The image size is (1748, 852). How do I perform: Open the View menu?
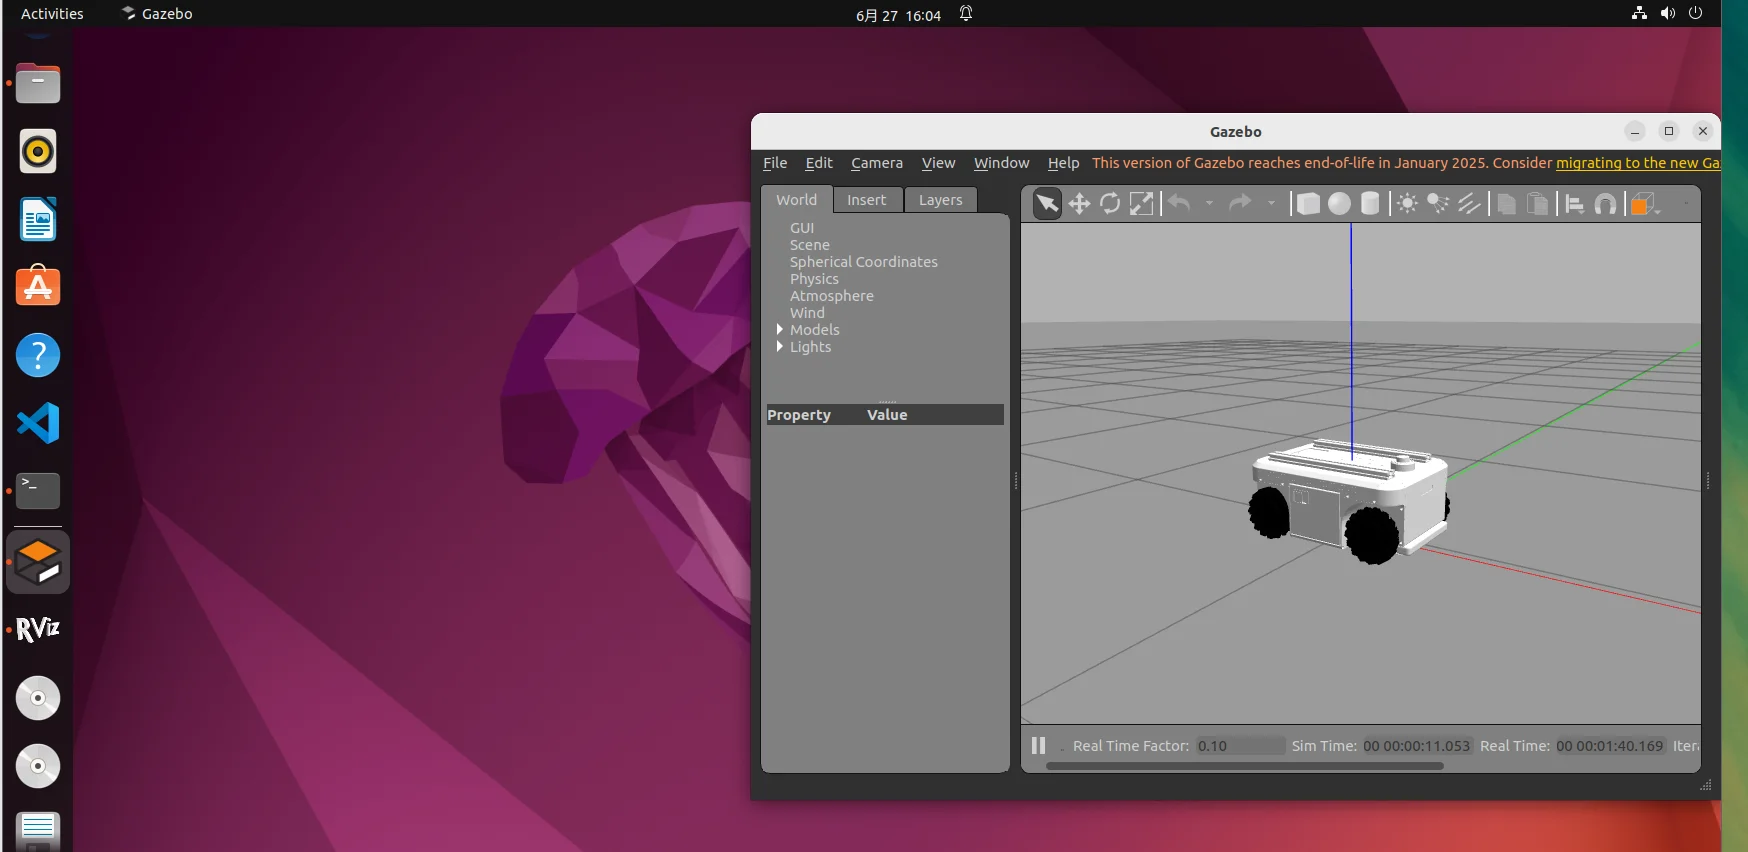[x=938, y=163]
